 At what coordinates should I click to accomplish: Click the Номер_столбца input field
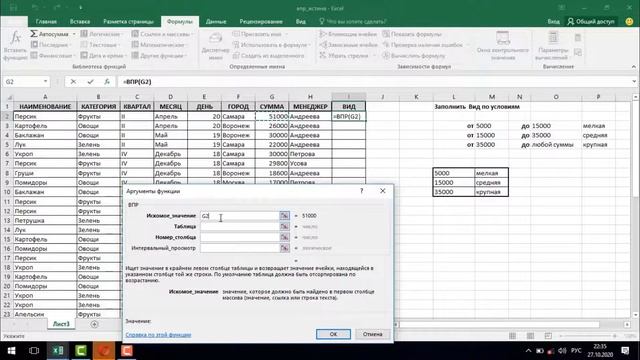click(x=240, y=237)
